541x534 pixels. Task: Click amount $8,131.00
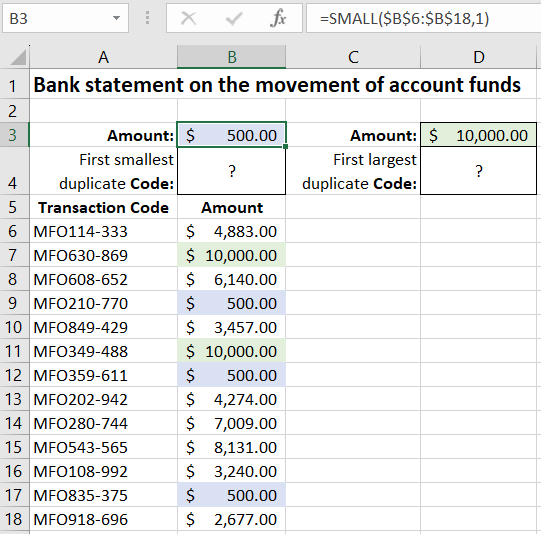pyautogui.click(x=232, y=447)
